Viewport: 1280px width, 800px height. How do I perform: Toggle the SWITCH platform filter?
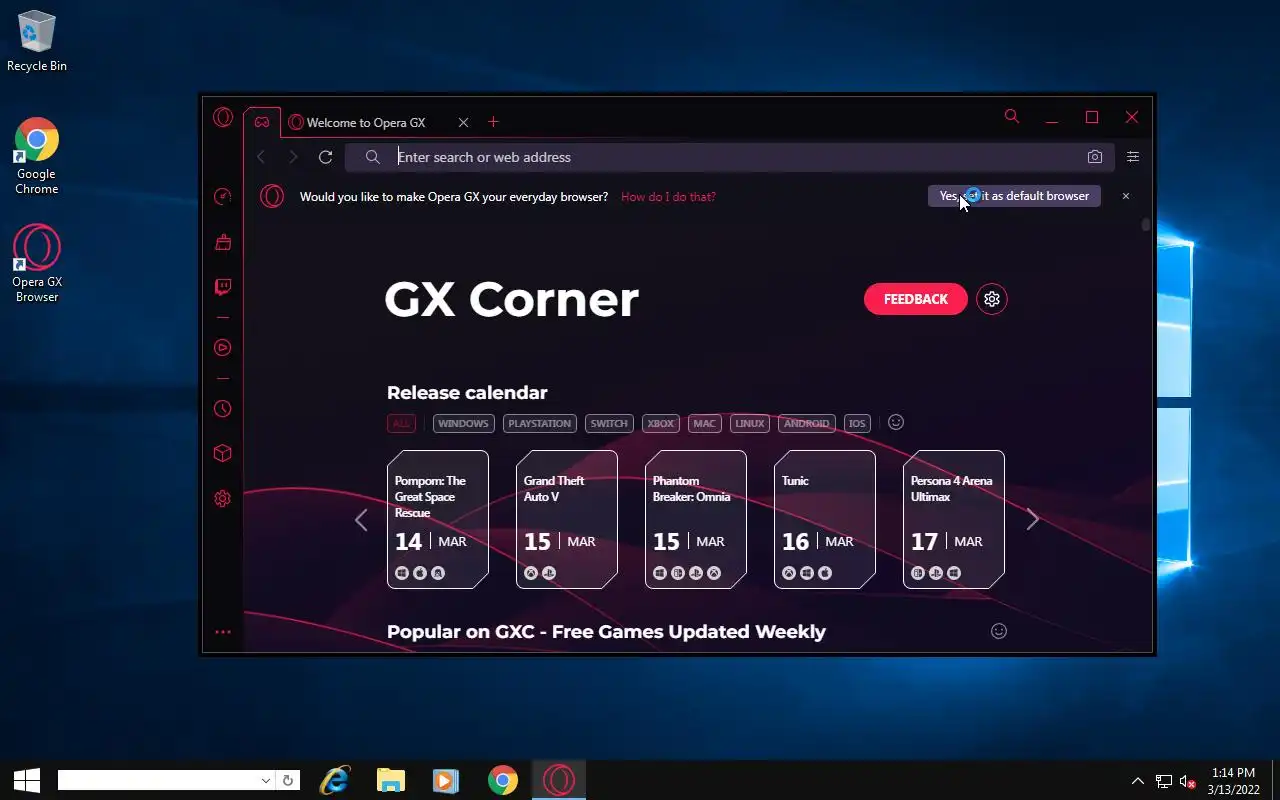pyautogui.click(x=609, y=423)
